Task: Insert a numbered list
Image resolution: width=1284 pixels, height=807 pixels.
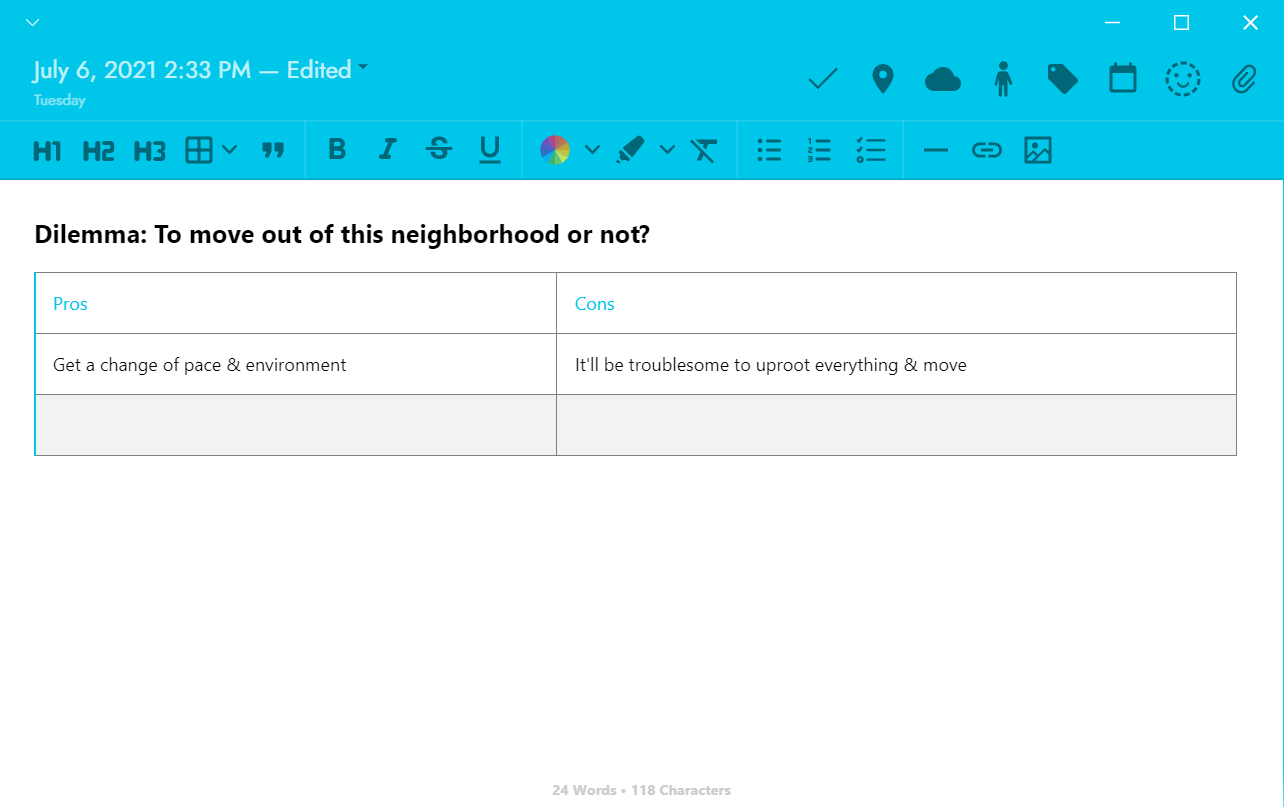Action: point(819,150)
